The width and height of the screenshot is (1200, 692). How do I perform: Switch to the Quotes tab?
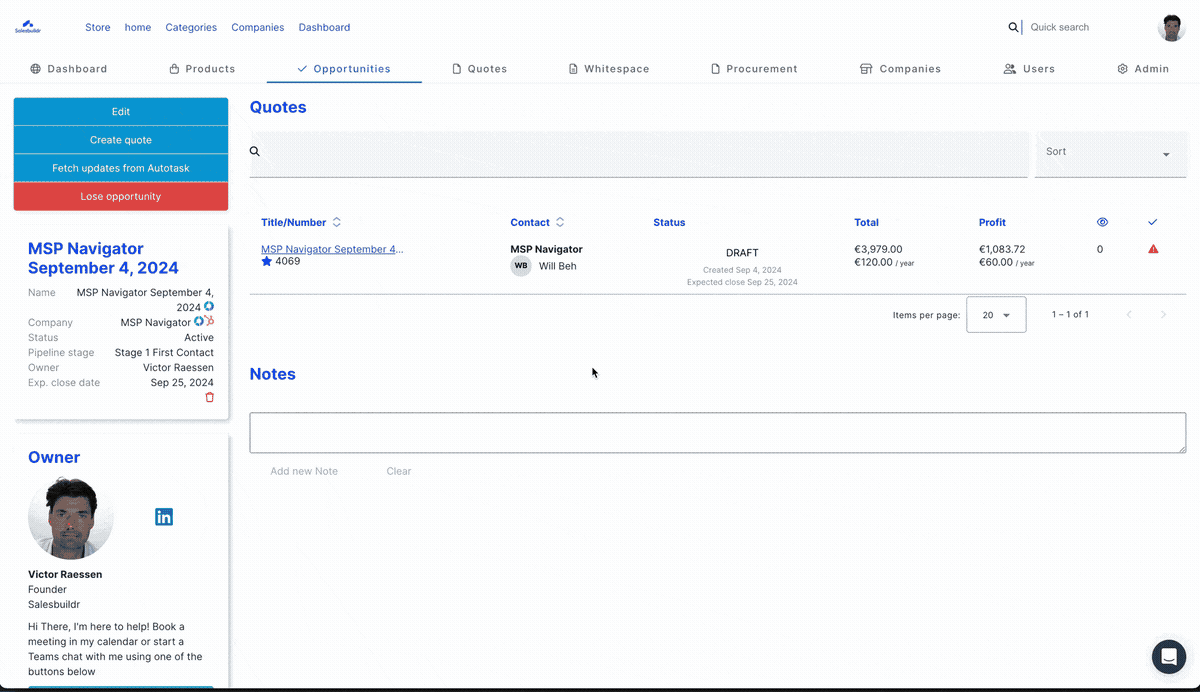(x=480, y=69)
